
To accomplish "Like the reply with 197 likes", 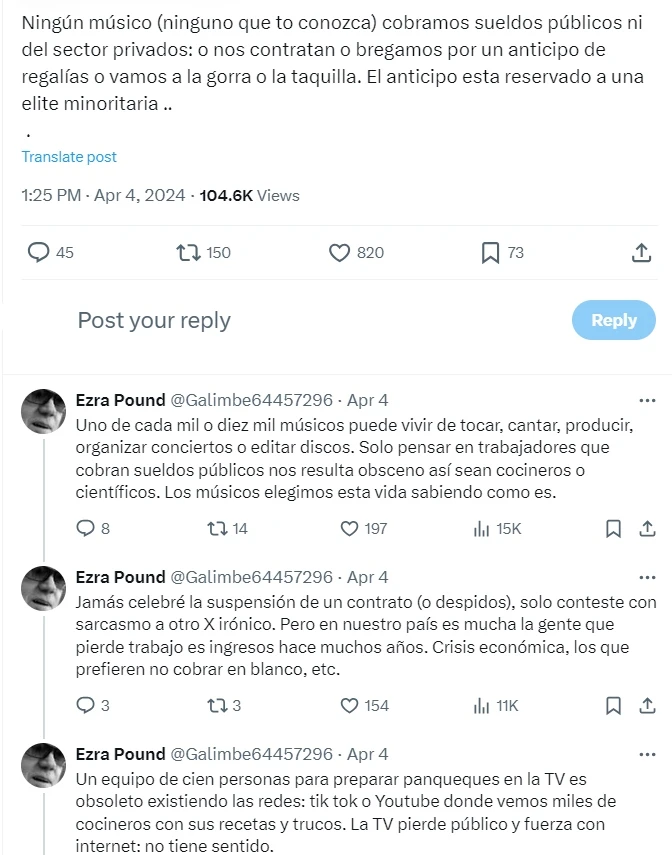I will coord(350,528).
